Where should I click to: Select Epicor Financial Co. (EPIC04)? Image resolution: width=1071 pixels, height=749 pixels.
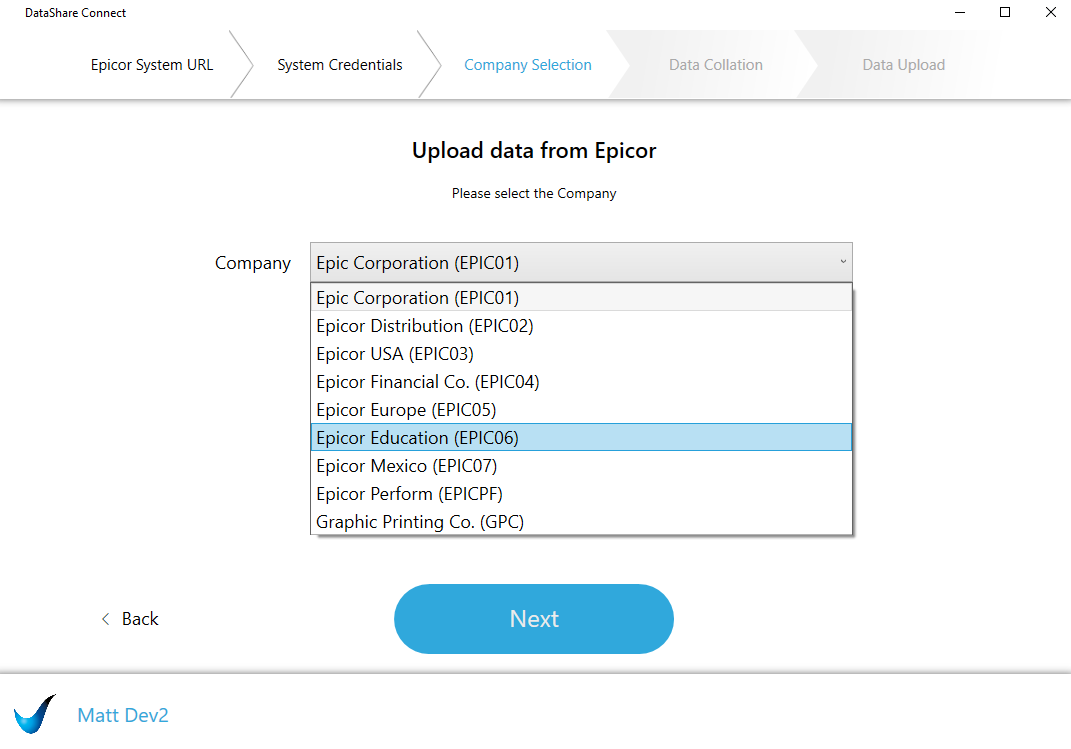[581, 382]
